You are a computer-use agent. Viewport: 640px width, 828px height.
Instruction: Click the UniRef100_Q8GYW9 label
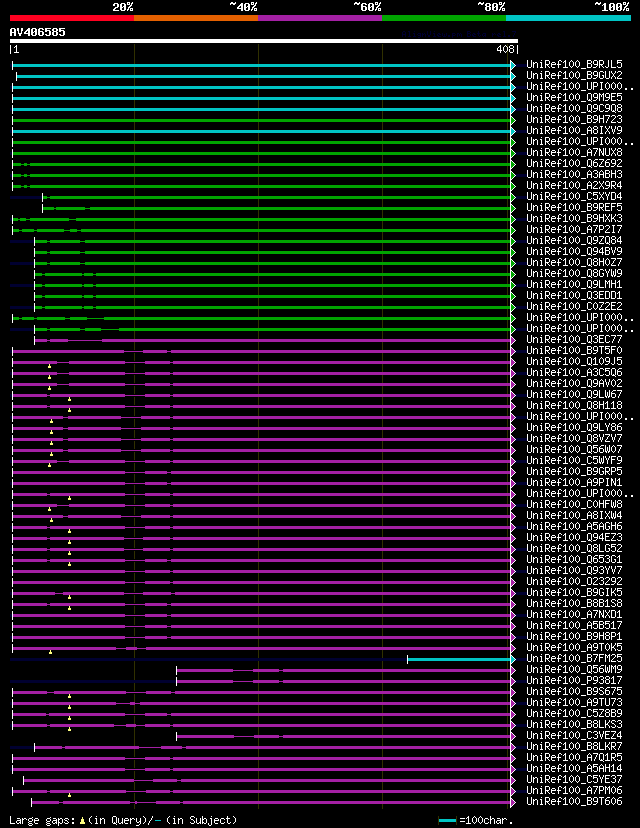[574, 274]
